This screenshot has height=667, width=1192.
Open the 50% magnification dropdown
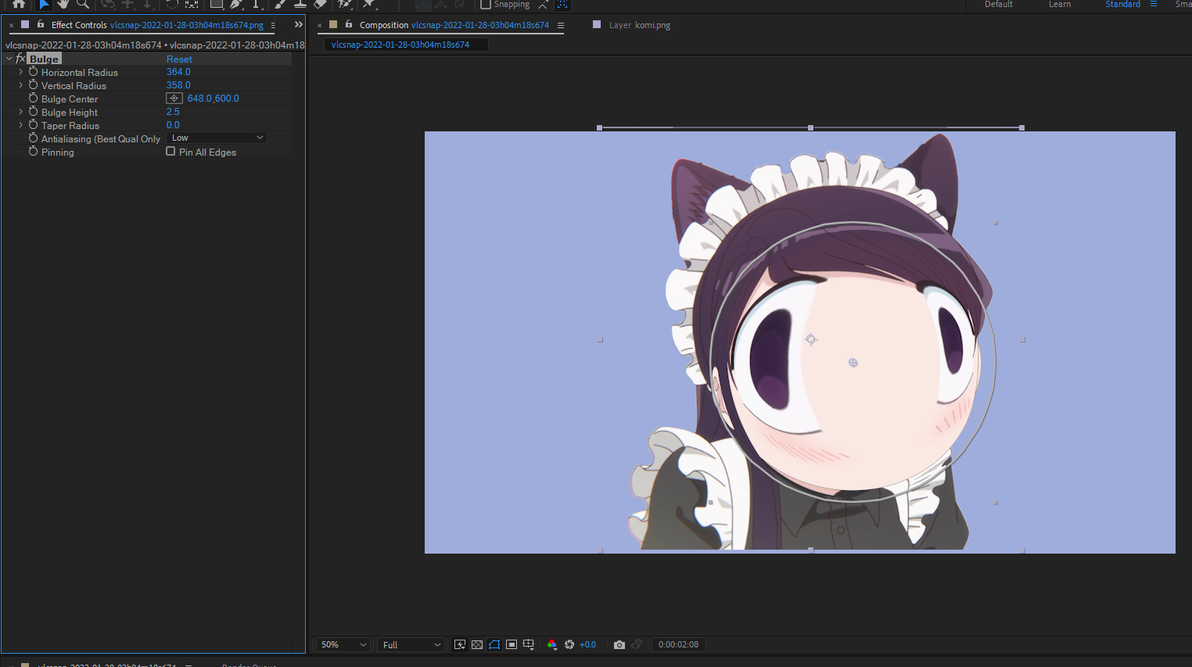[343, 644]
